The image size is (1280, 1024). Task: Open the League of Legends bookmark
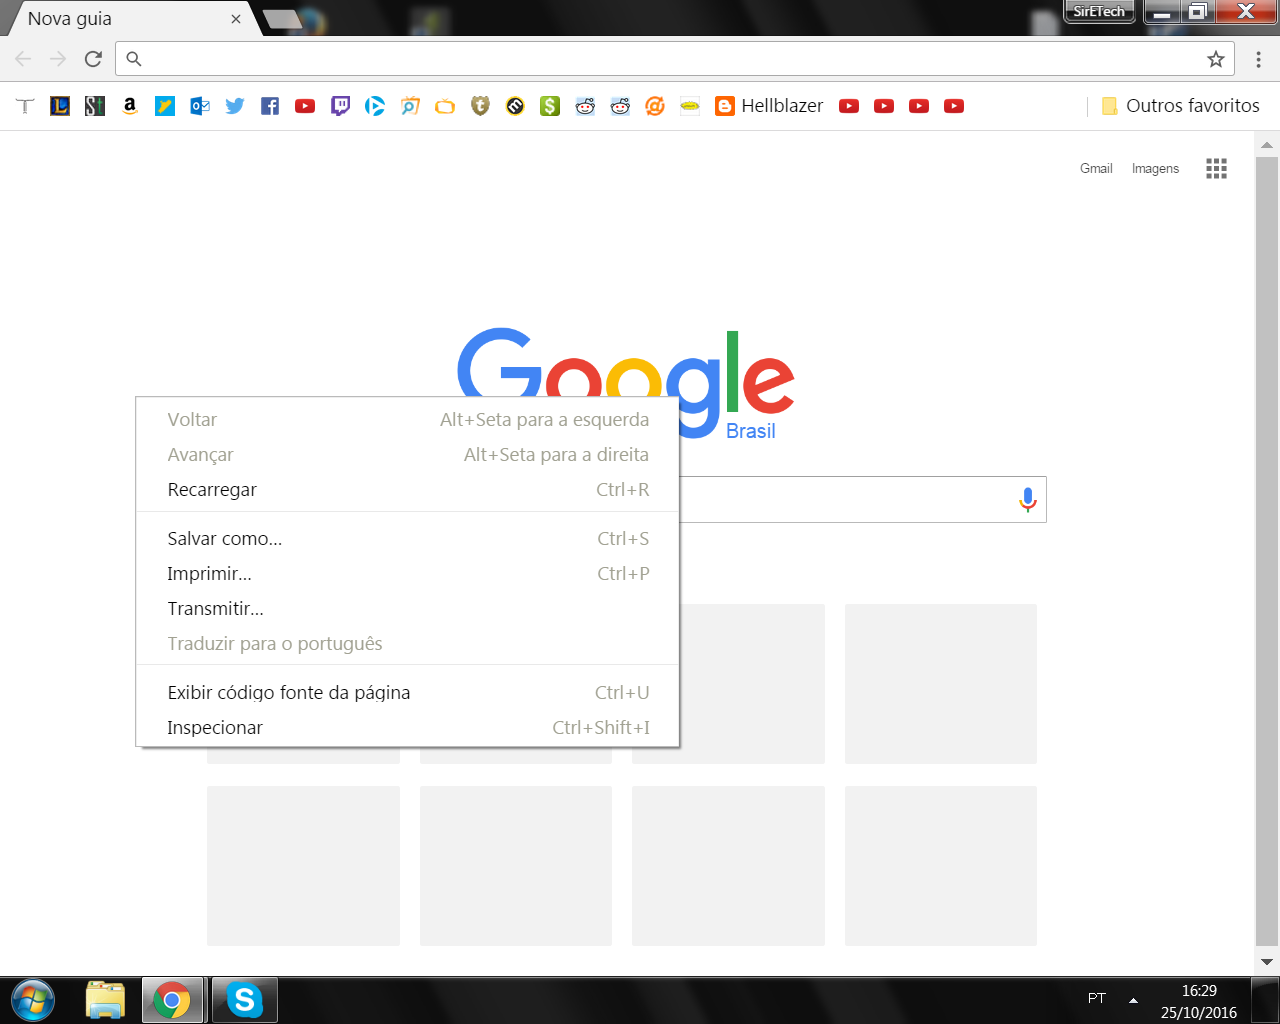coord(60,106)
